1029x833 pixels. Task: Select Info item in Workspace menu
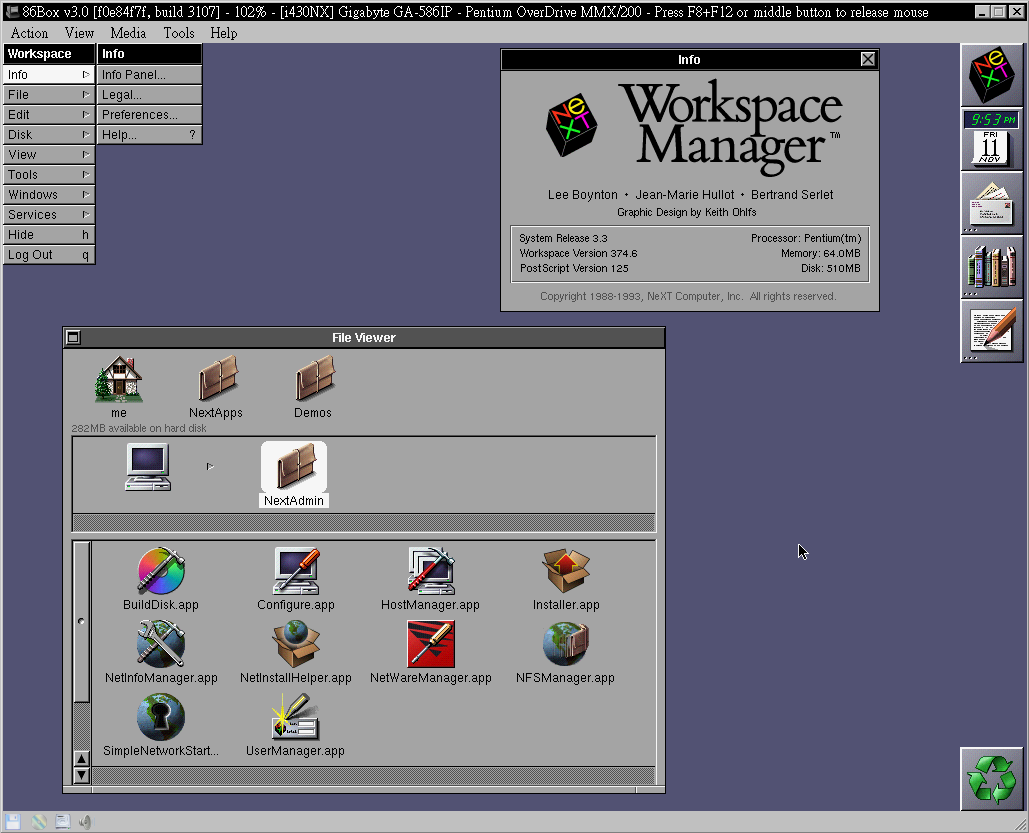coord(49,75)
